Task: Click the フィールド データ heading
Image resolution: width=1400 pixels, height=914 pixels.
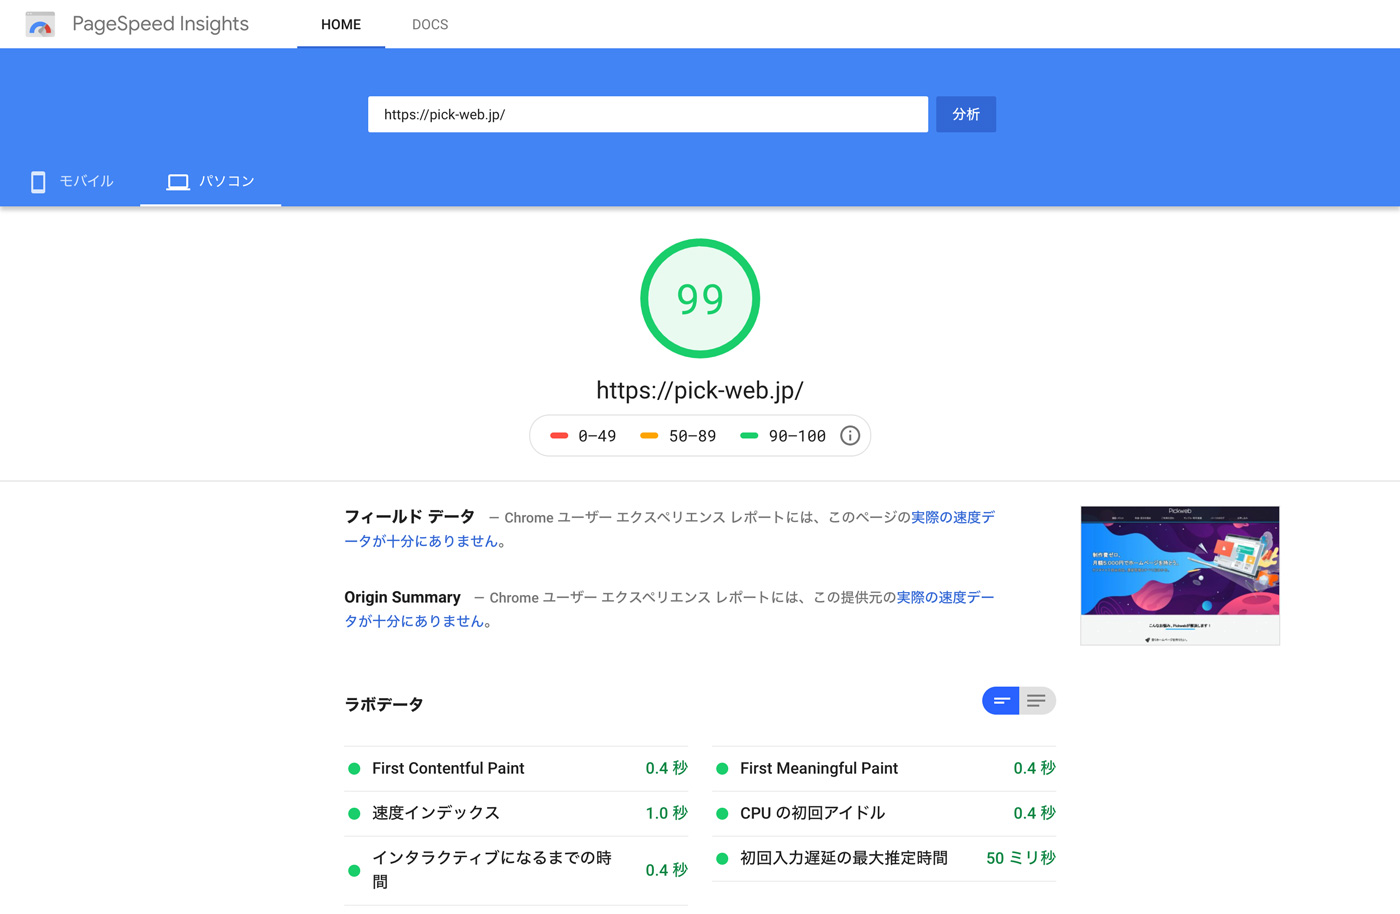Action: point(410,517)
